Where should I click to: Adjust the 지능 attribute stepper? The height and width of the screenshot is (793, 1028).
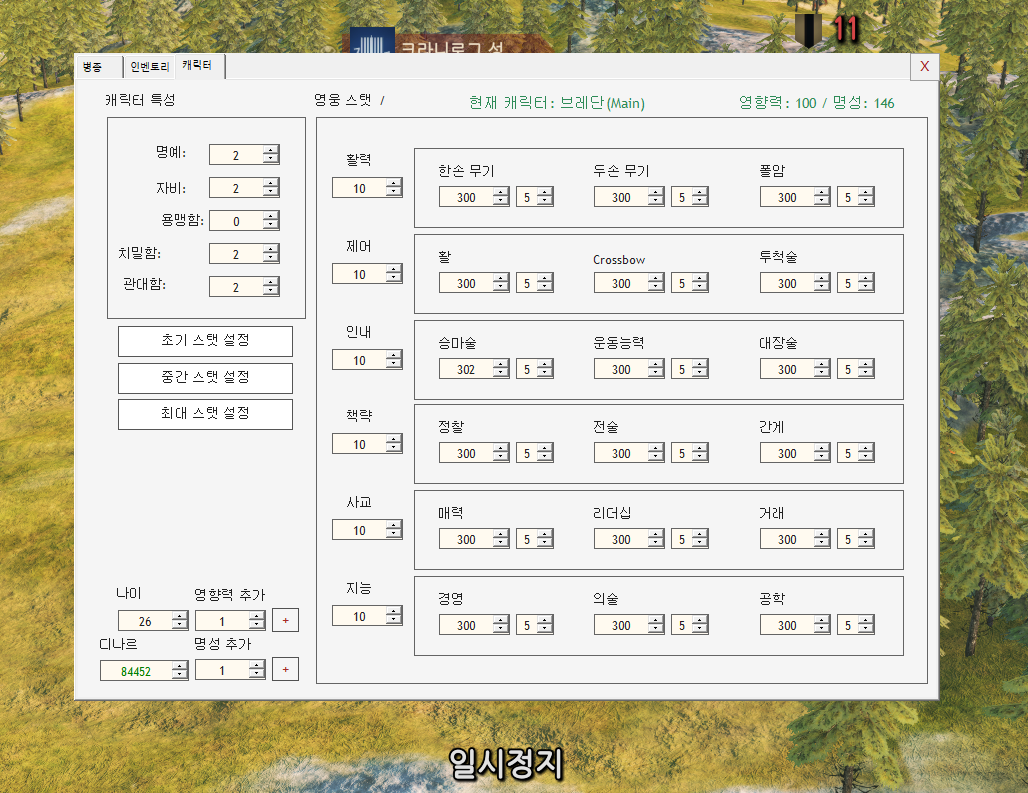pyautogui.click(x=393, y=615)
